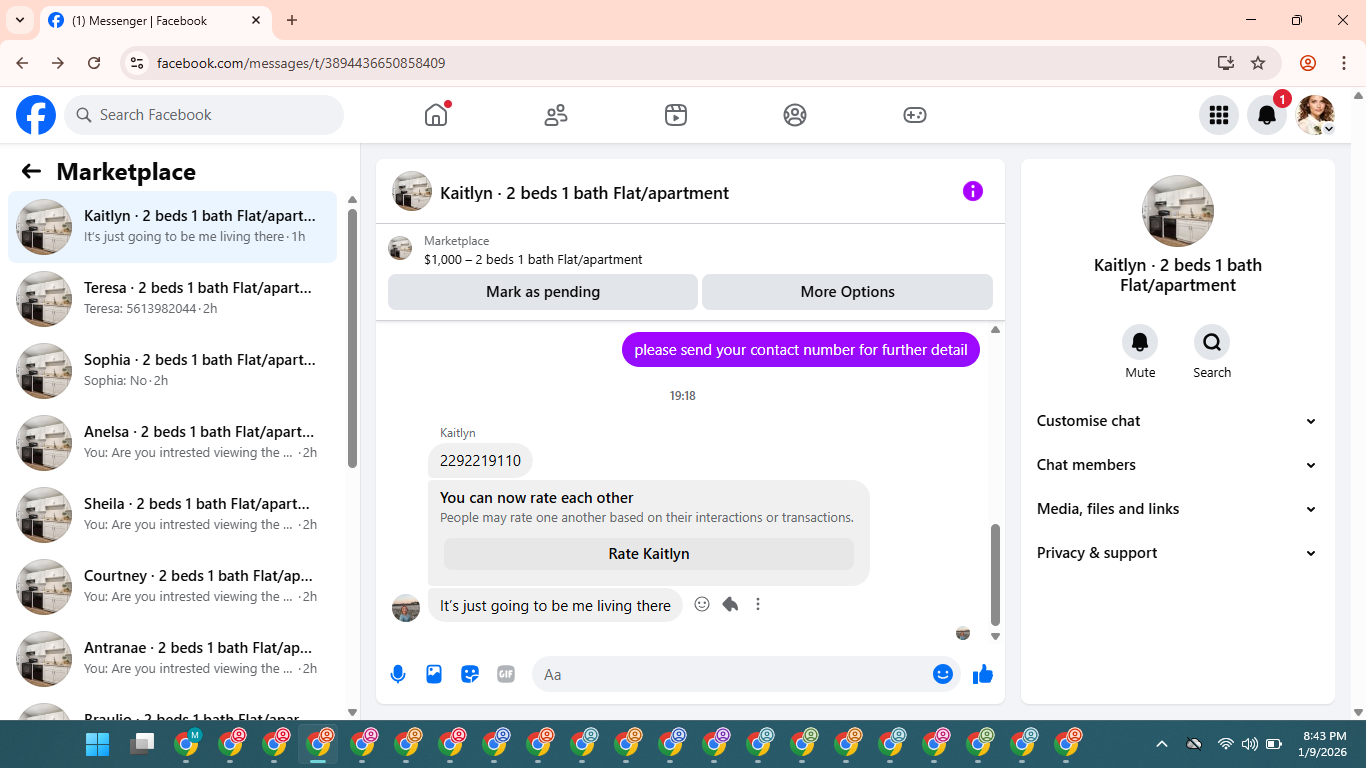Image resolution: width=1366 pixels, height=768 pixels.
Task: Open emoji picker in message box
Action: pyautogui.click(x=943, y=674)
